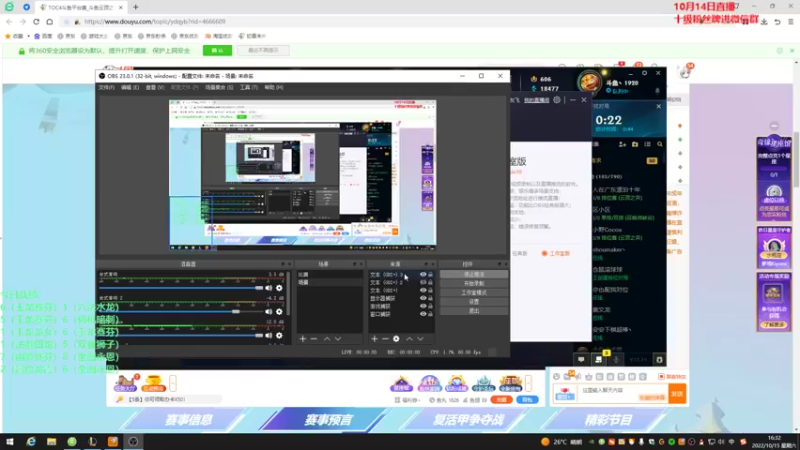Open the first mixer channel settings gear
This screenshot has height=450, width=800.
[x=279, y=288]
